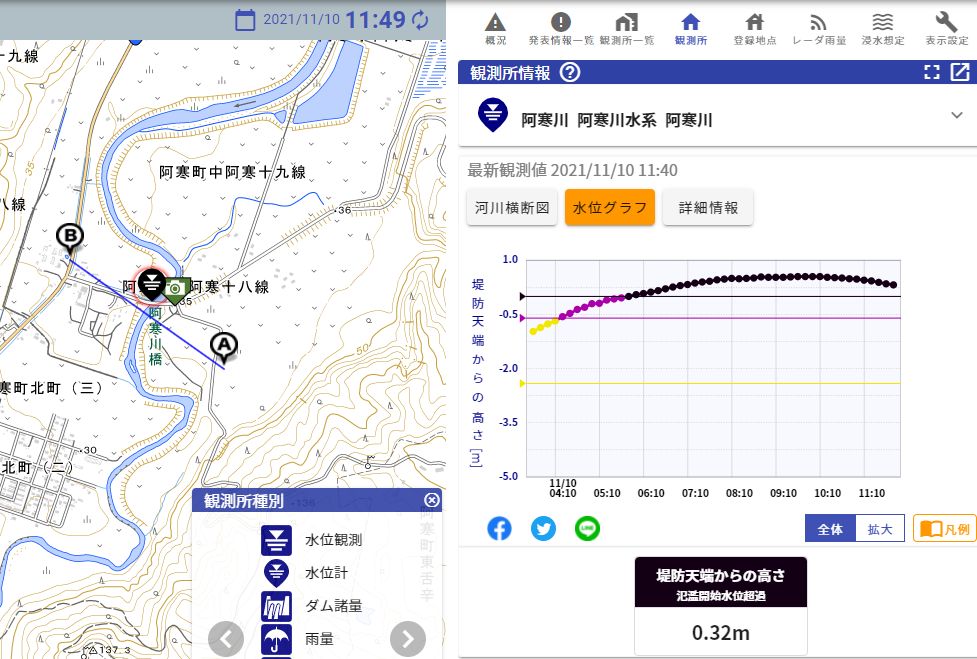The image size is (977, 659).
Task: Switch the graph to 拡大 view
Action: (880, 529)
